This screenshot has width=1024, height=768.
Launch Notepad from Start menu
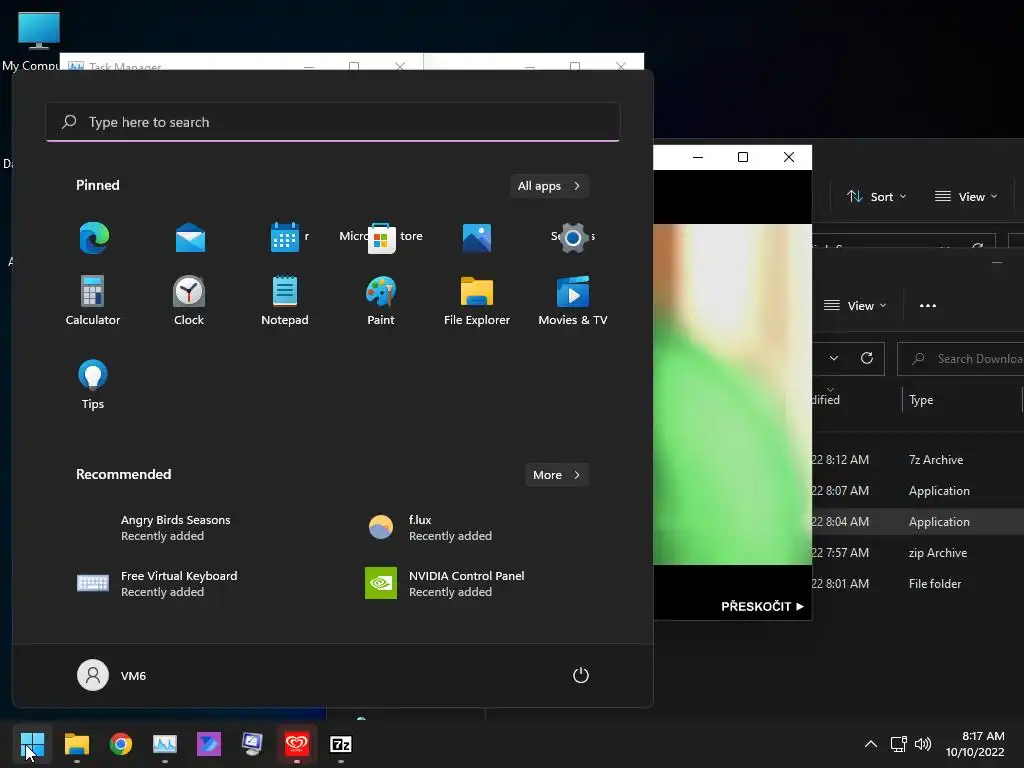pos(285,301)
